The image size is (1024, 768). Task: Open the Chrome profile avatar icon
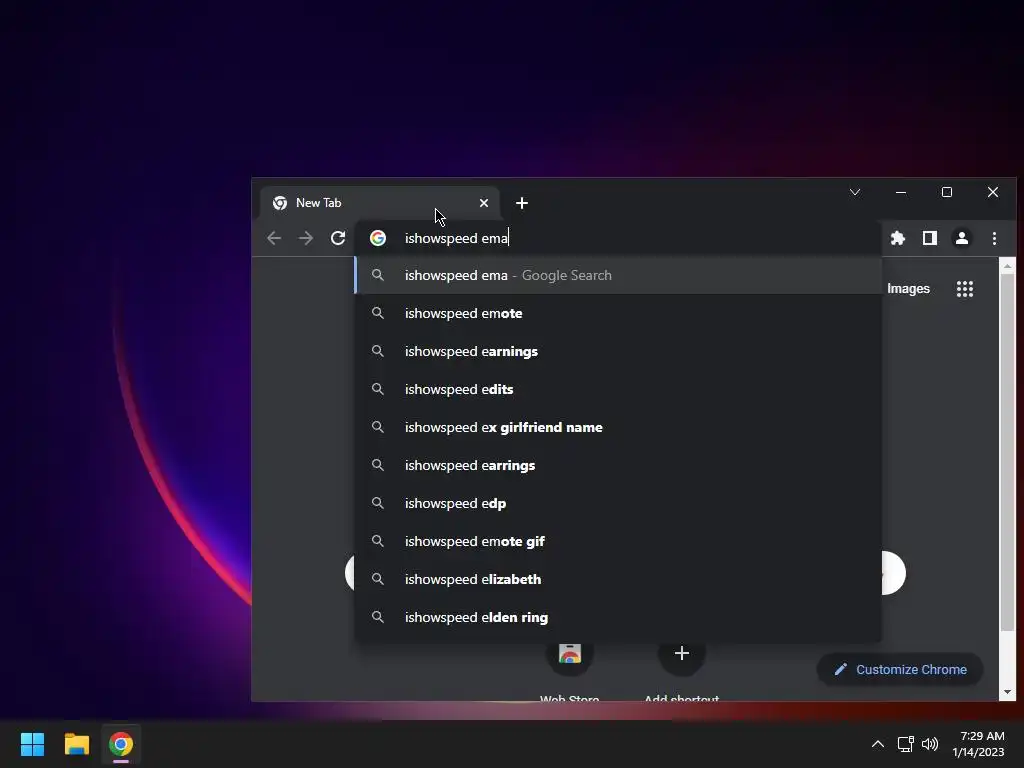(962, 238)
